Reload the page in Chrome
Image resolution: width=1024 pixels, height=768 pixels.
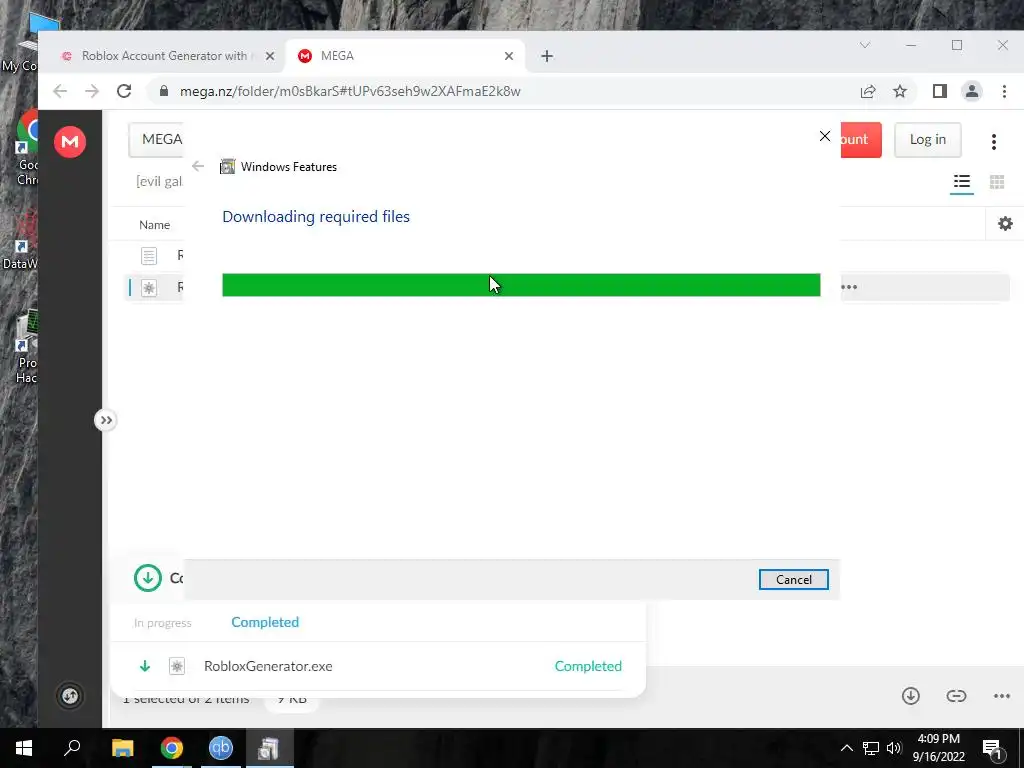[124, 91]
